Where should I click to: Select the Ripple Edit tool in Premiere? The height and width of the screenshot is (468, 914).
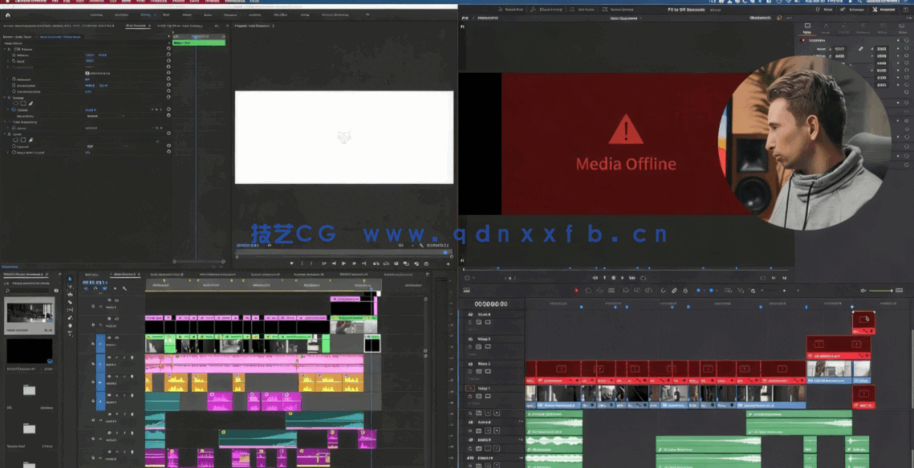pos(70,294)
